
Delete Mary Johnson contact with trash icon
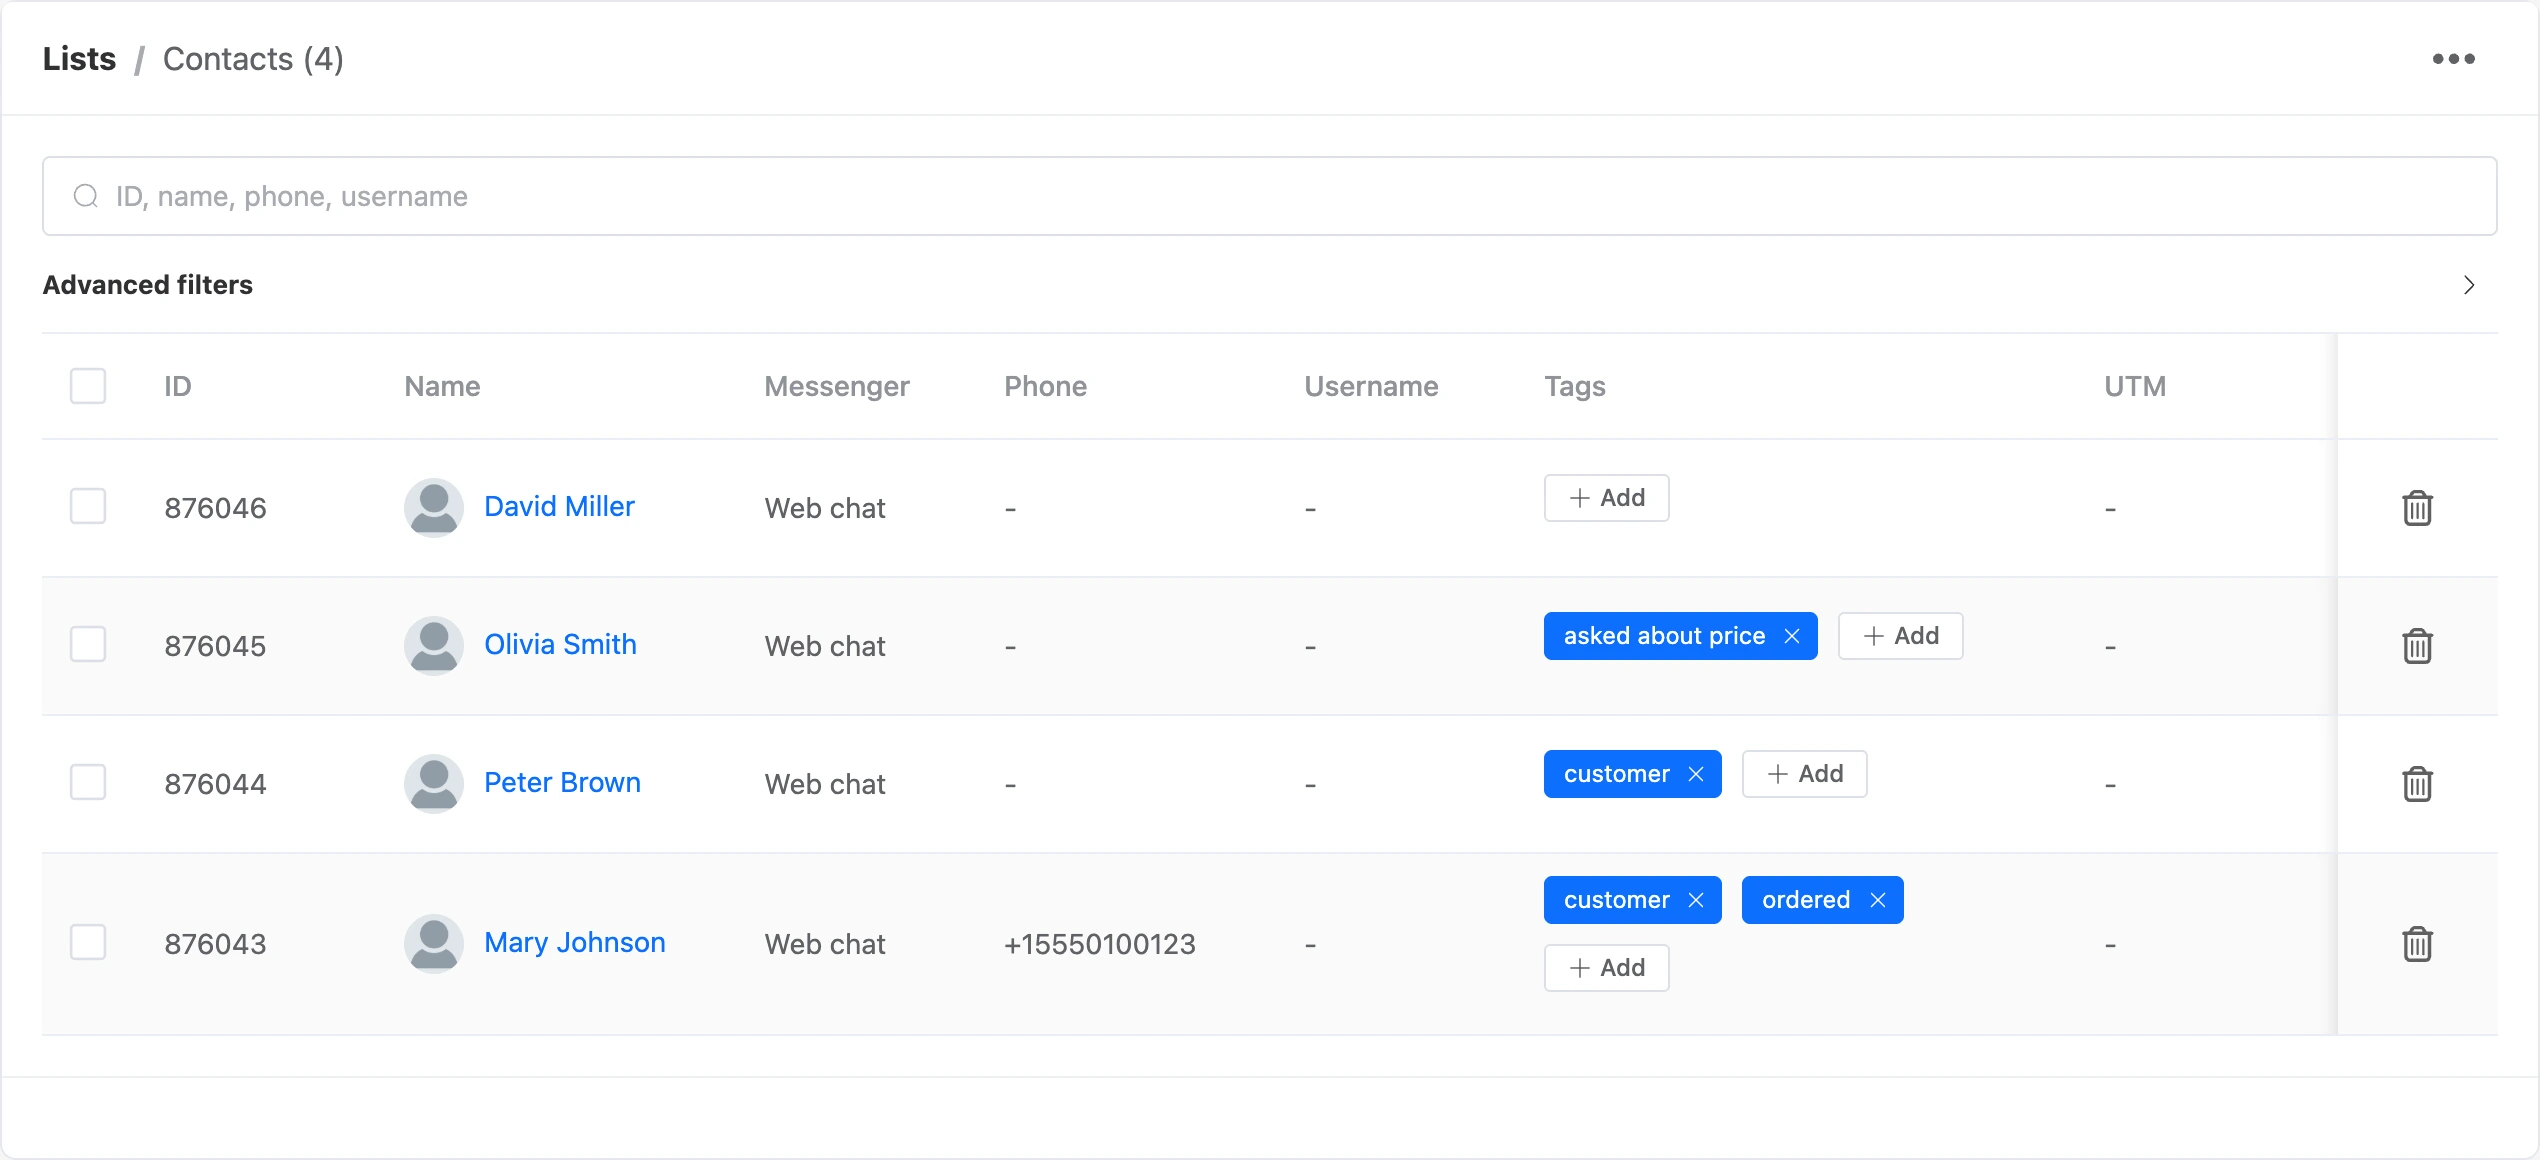2417,944
